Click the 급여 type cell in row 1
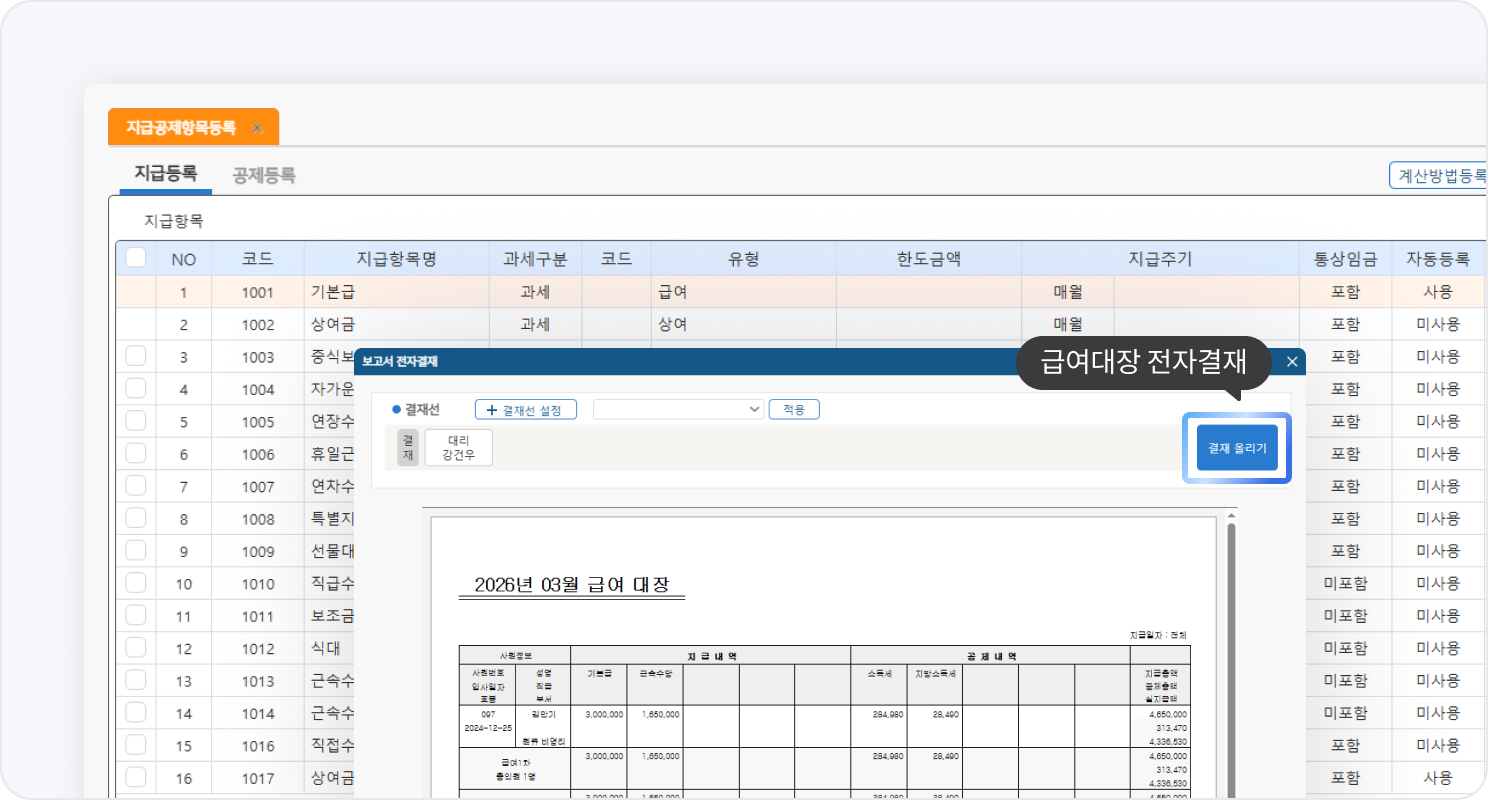The height and width of the screenshot is (800, 1488). click(x=744, y=293)
